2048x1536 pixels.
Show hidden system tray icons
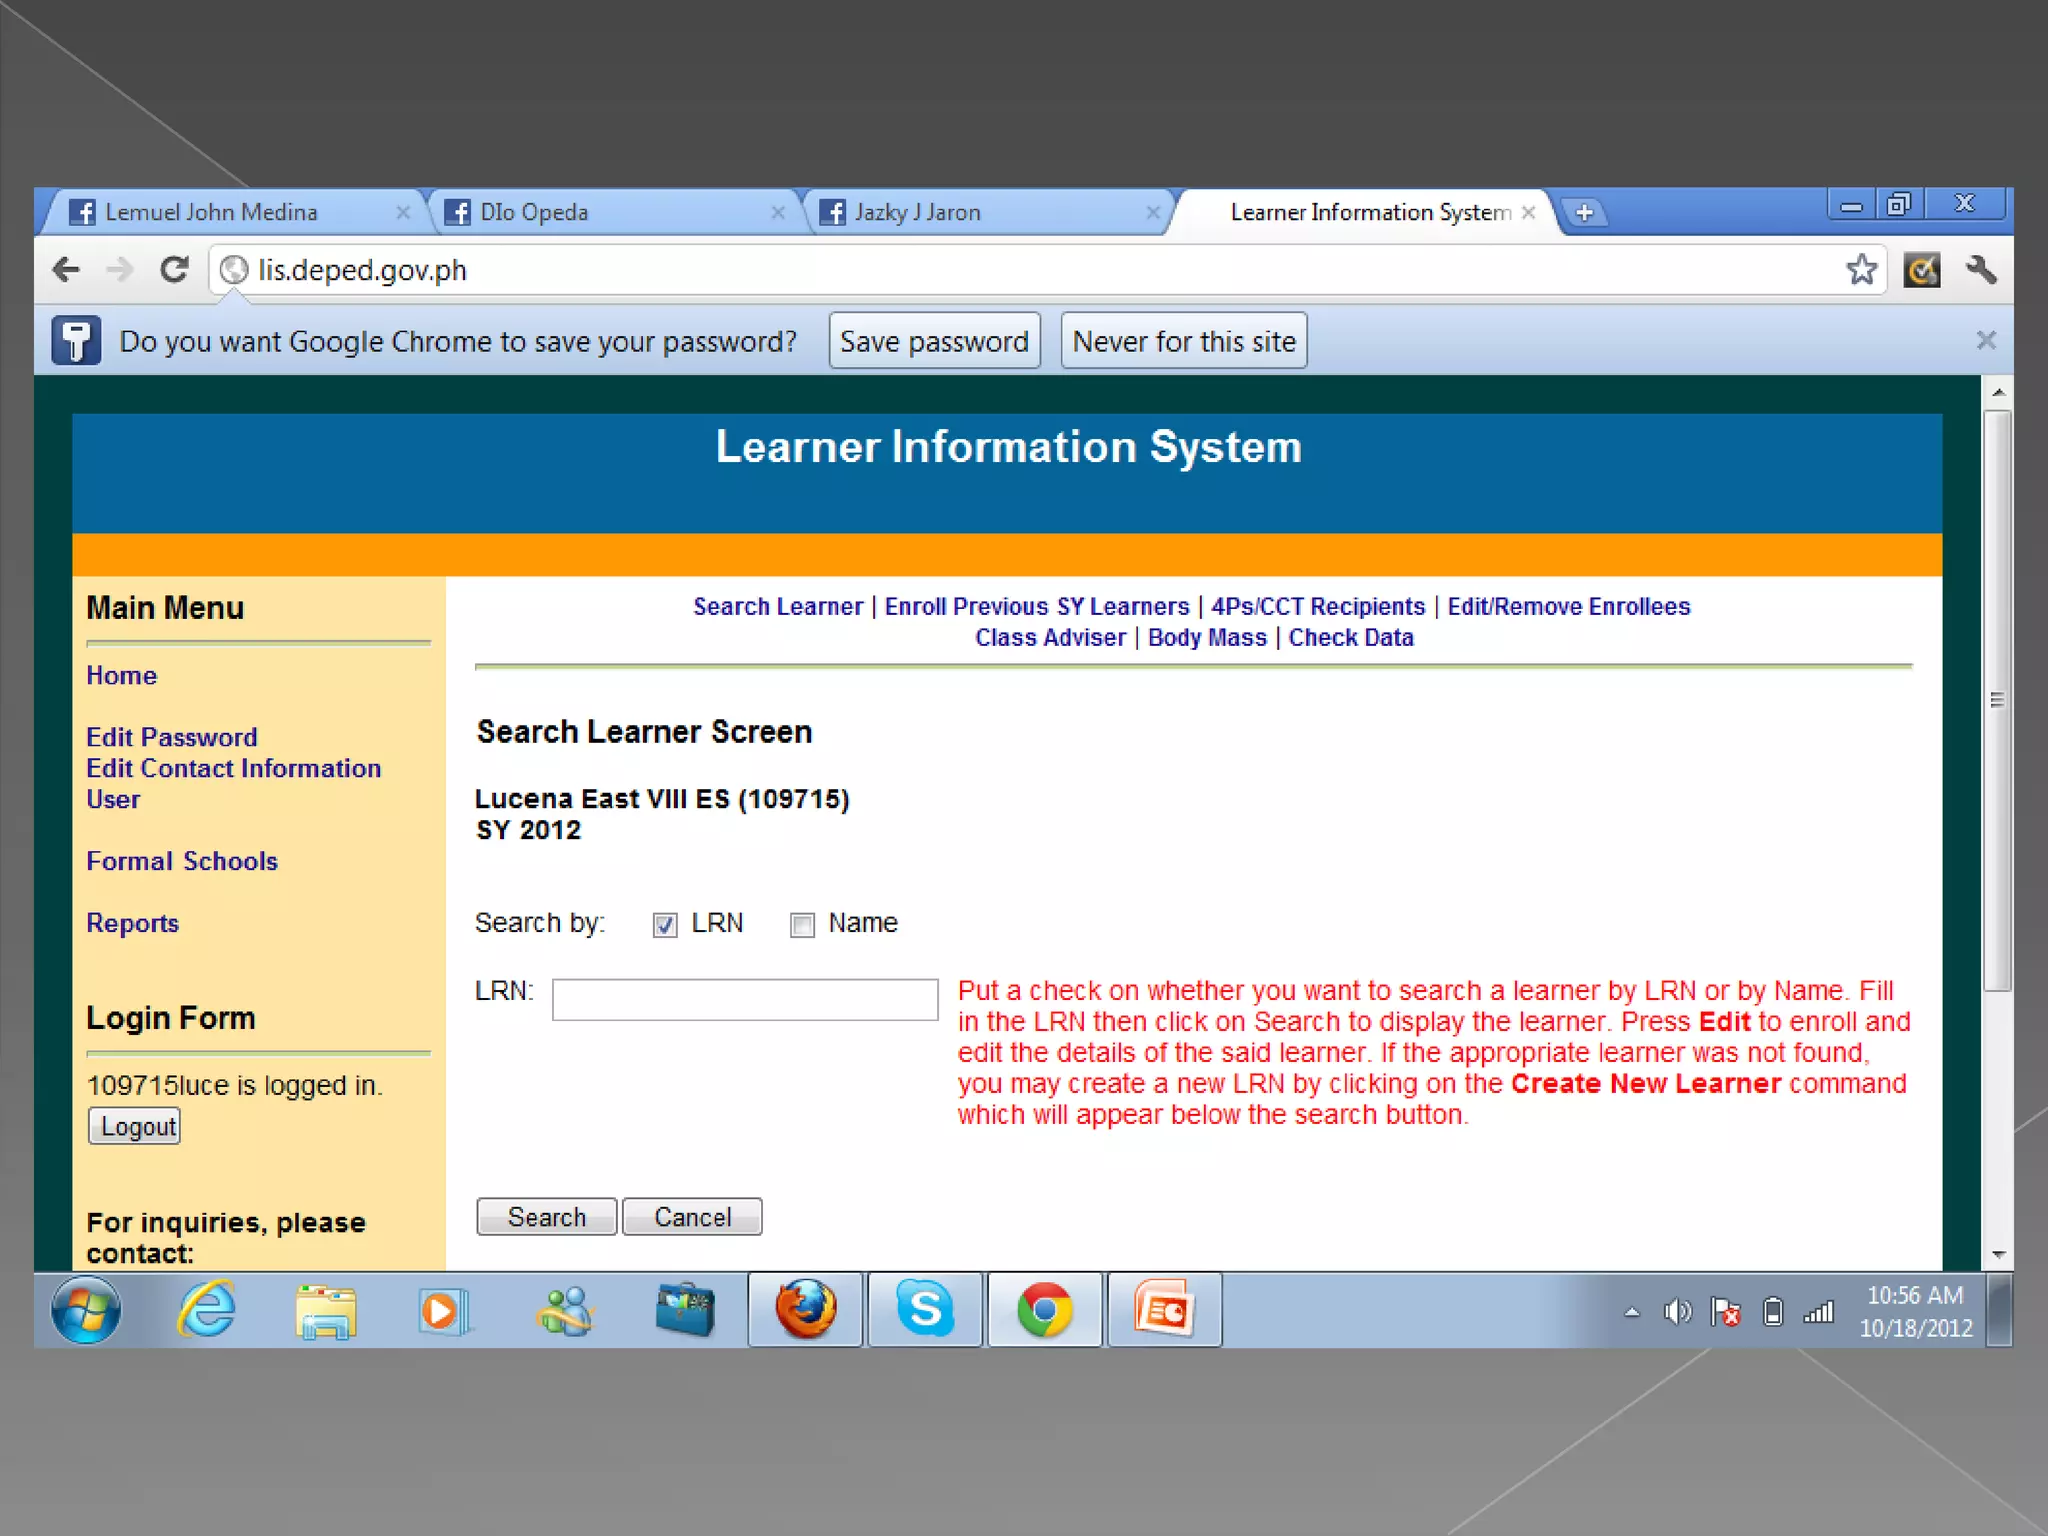click(x=1632, y=1312)
